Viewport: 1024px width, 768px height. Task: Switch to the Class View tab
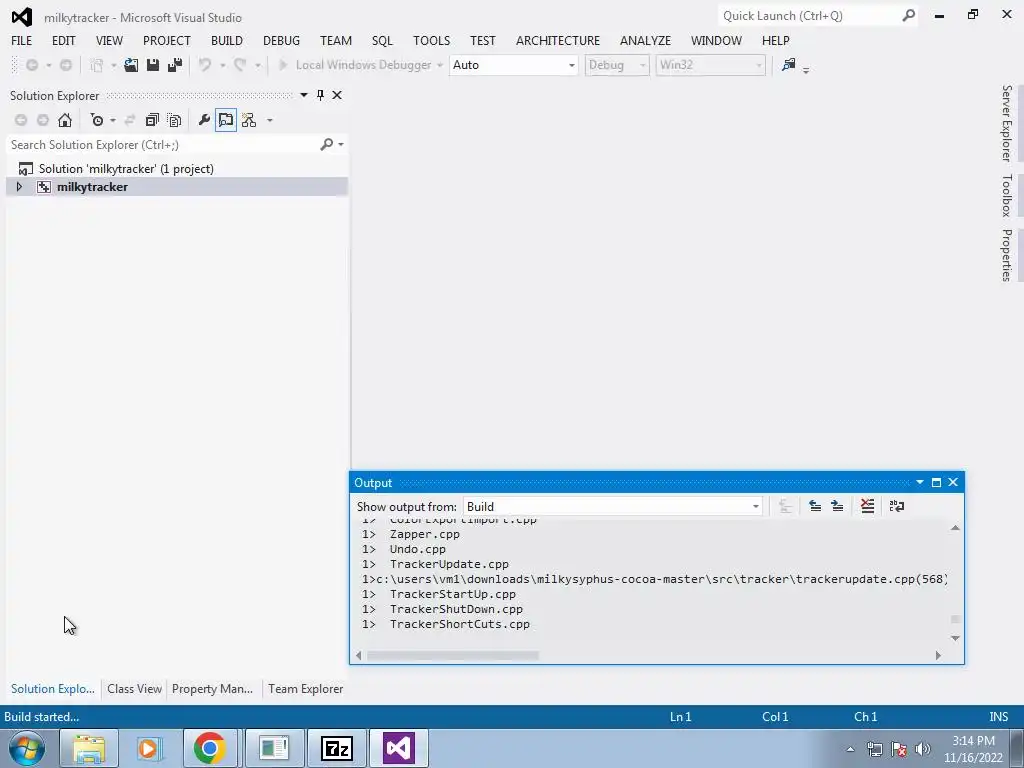(135, 688)
